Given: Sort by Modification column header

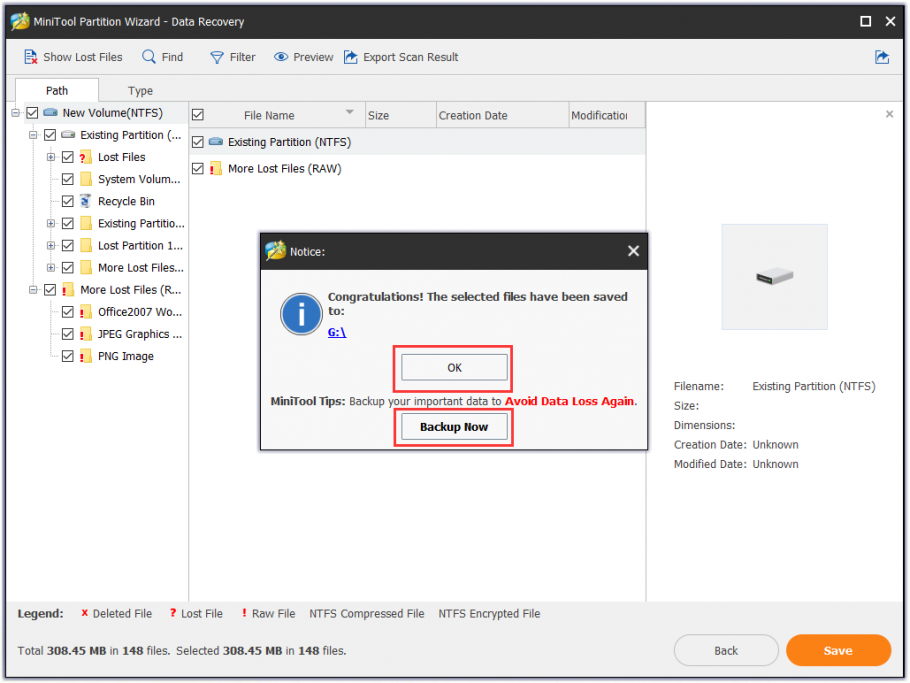Looking at the screenshot, I should (x=607, y=115).
